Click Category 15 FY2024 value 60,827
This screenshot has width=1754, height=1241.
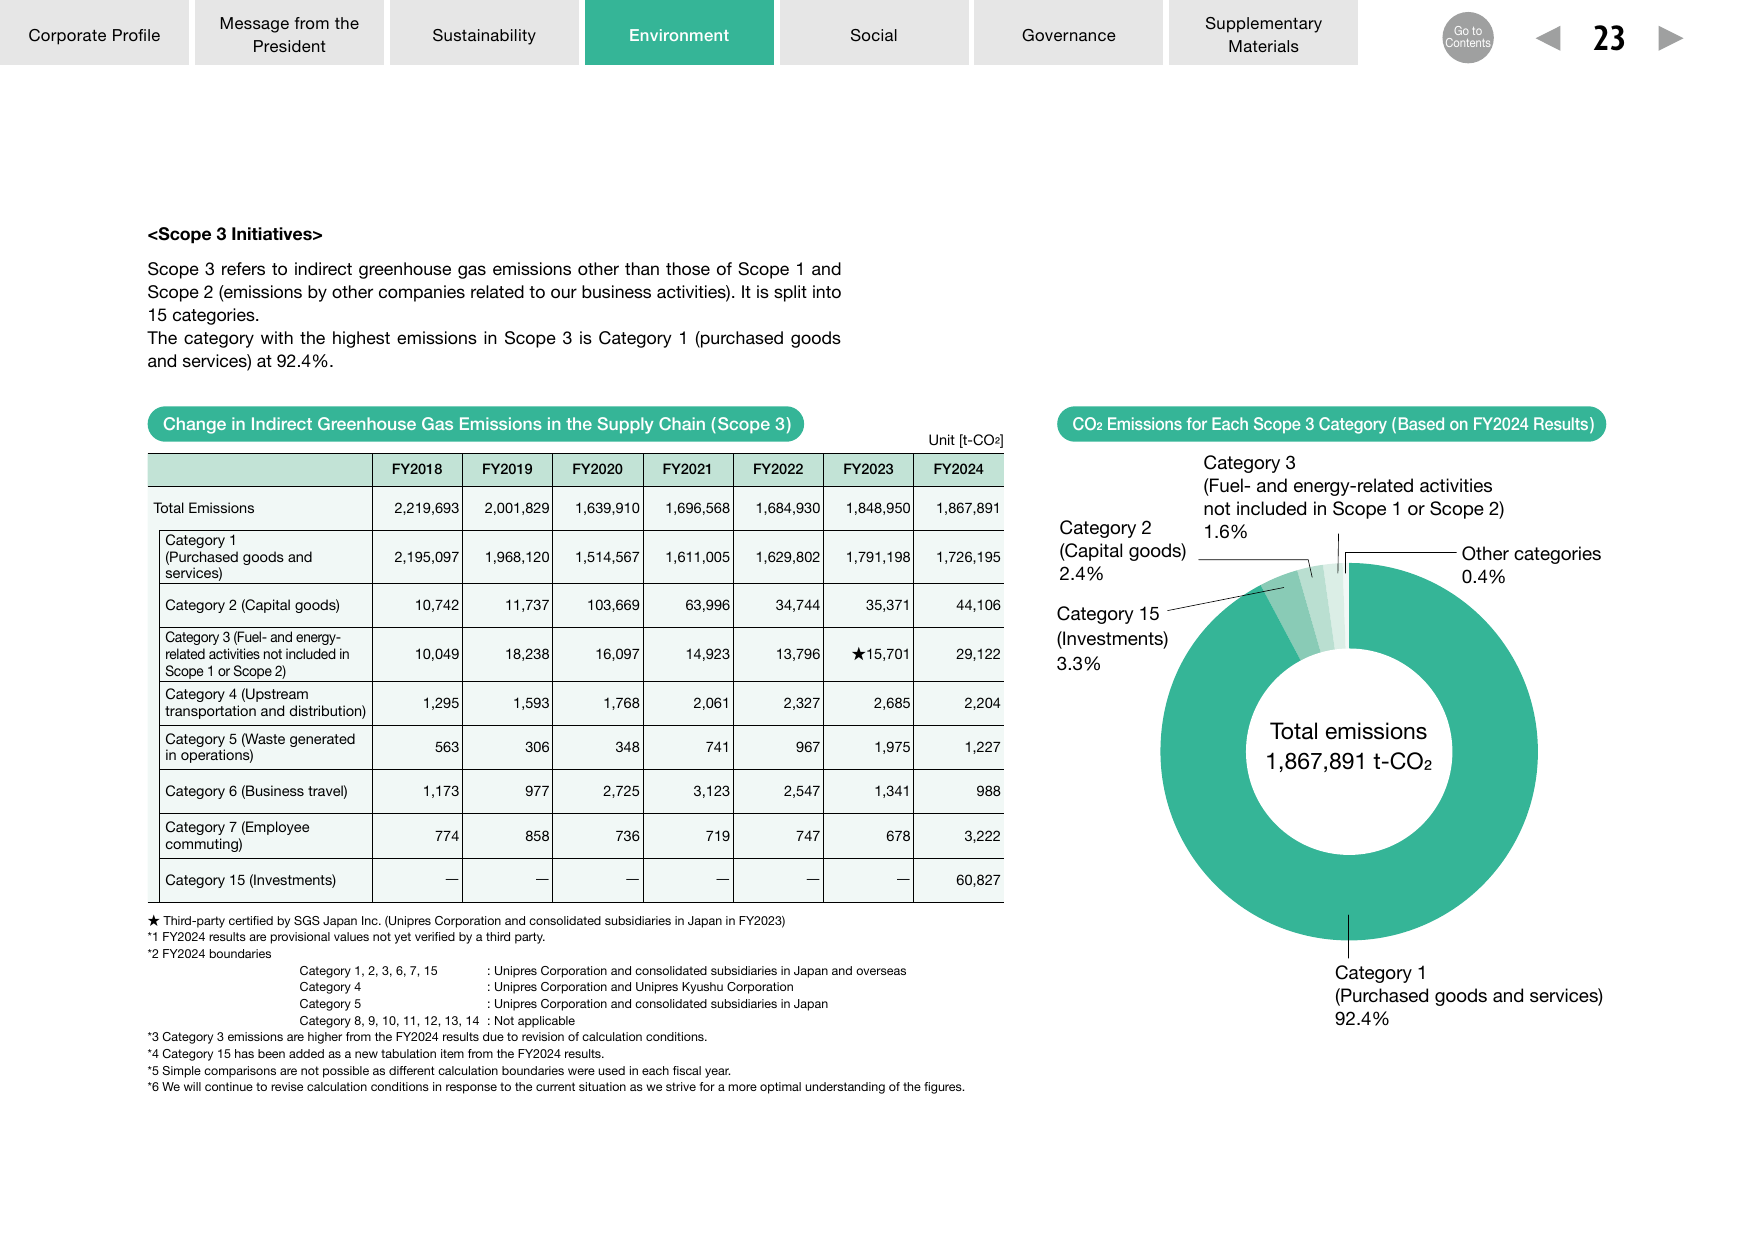978,880
